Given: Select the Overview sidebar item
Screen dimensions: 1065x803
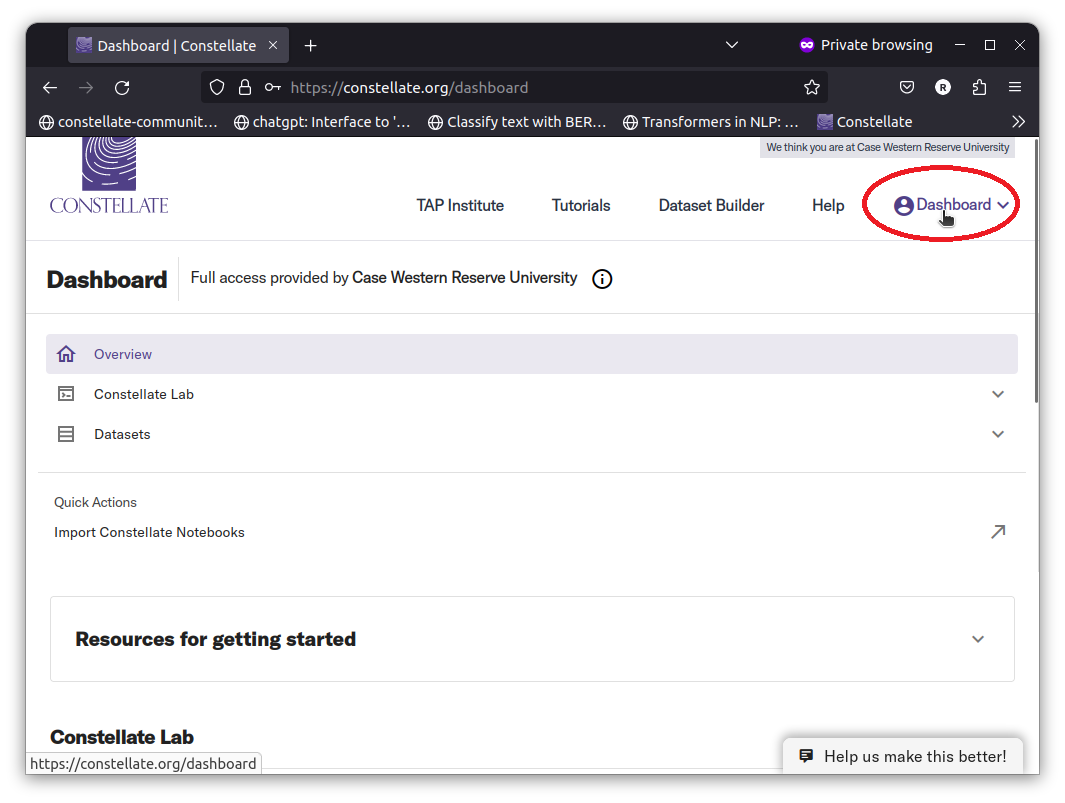Looking at the screenshot, I should tap(532, 354).
